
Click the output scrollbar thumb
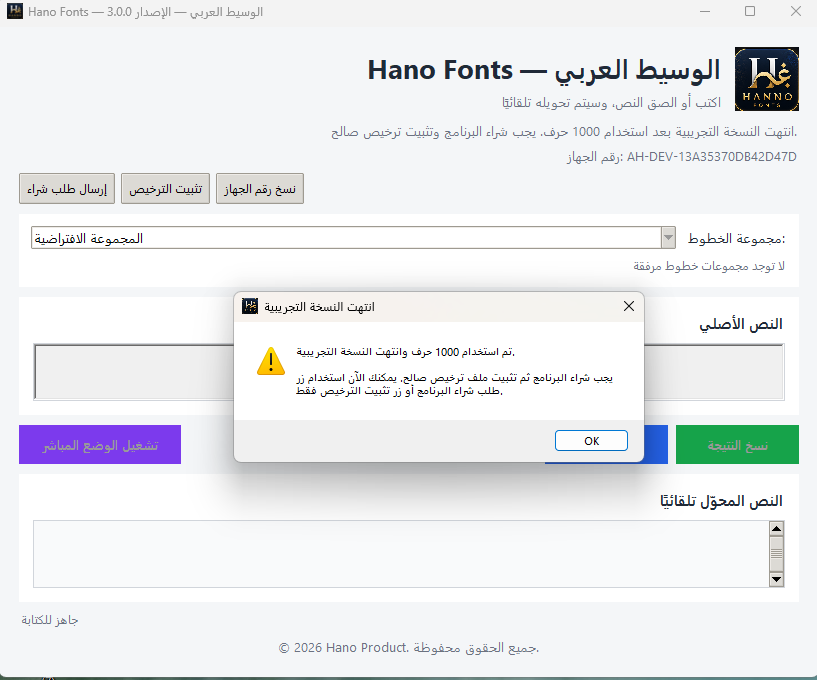776,554
